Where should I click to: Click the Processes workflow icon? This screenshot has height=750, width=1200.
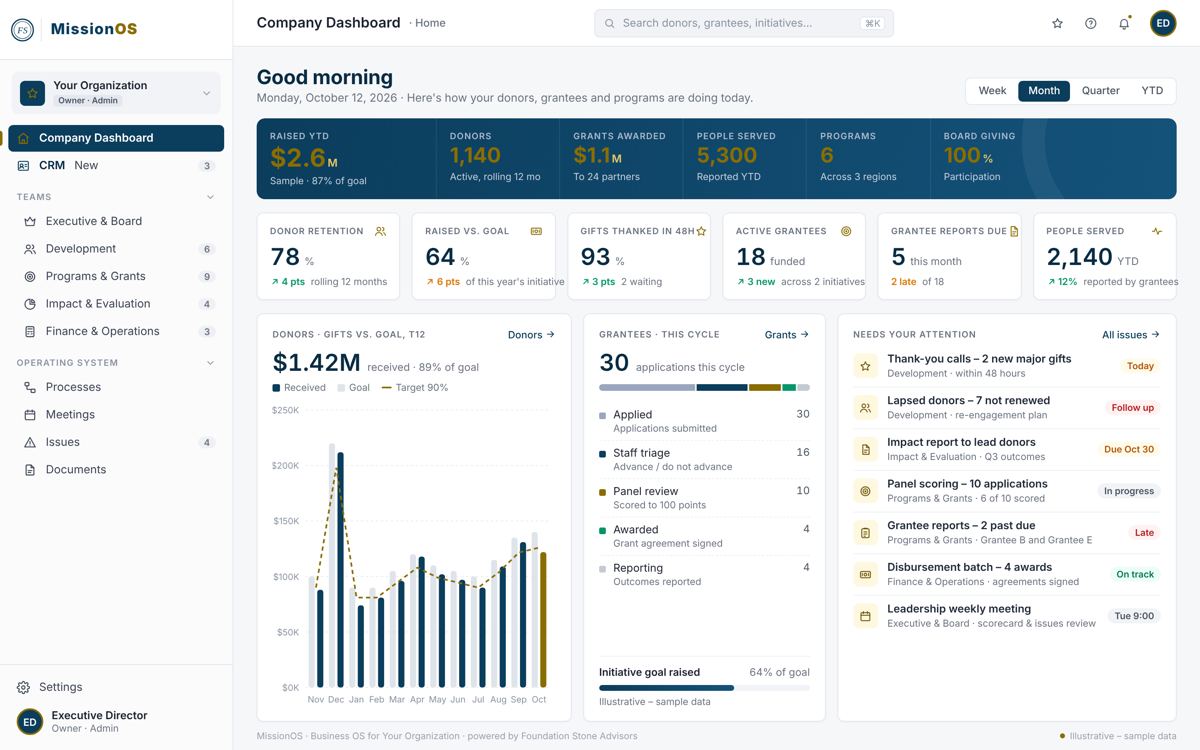(30, 387)
